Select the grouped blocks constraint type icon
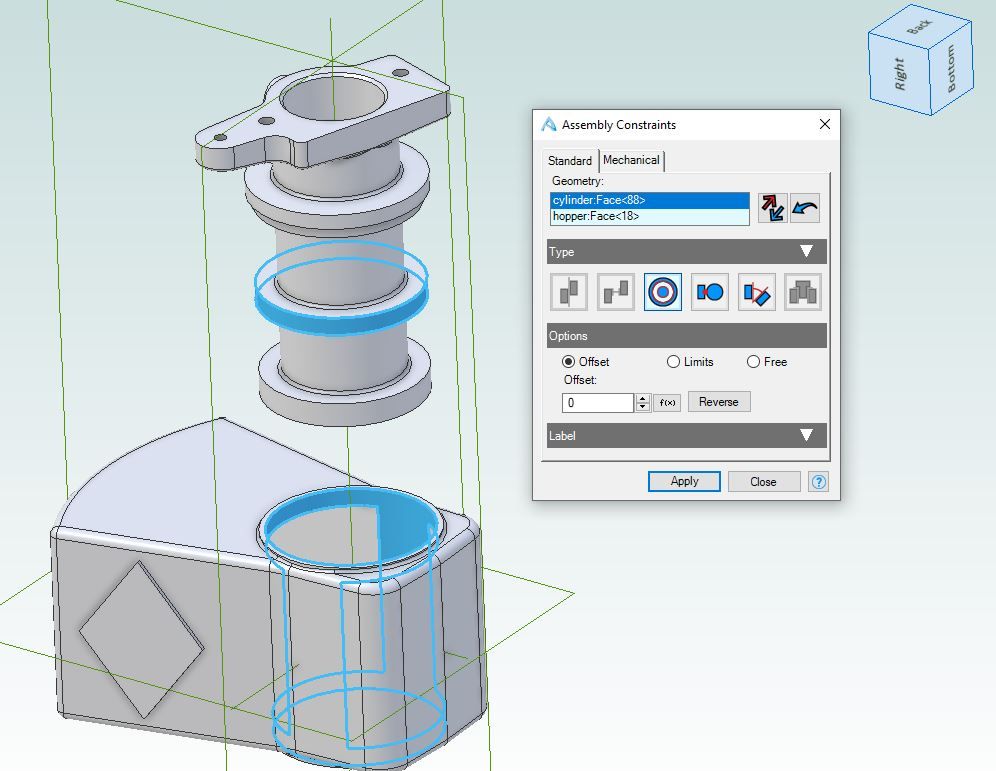 click(x=803, y=292)
